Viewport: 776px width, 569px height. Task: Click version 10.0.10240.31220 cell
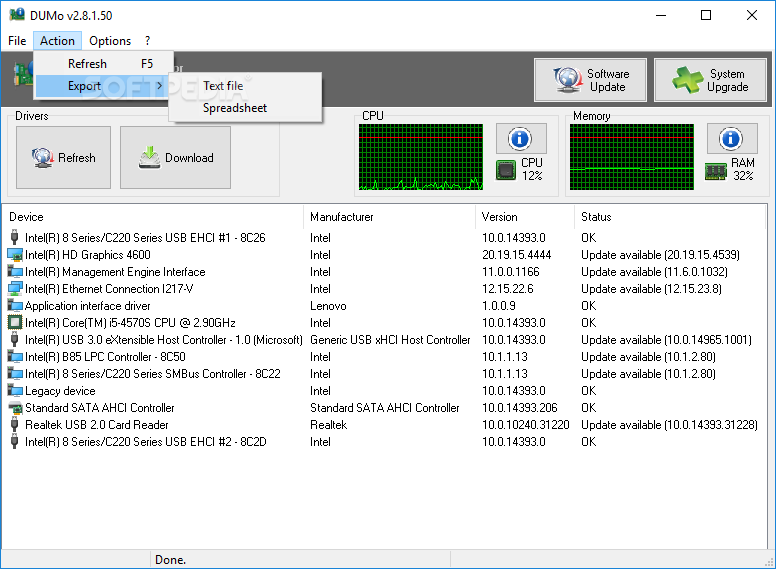(526, 425)
